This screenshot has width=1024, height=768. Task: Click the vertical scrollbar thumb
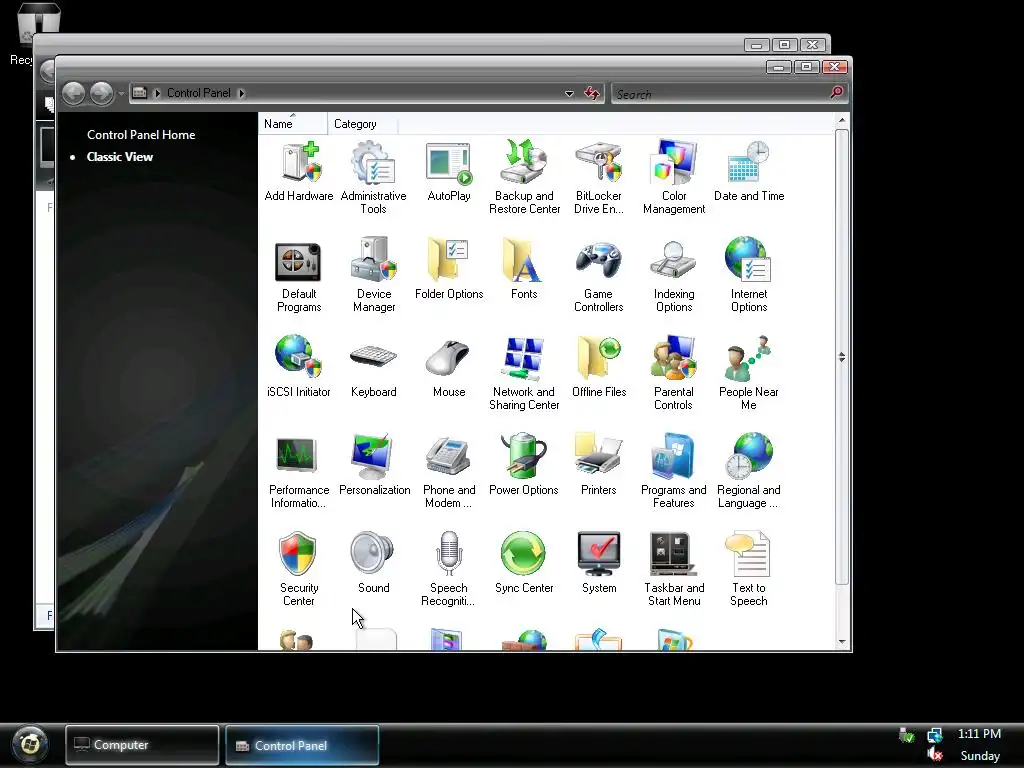pyautogui.click(x=842, y=357)
